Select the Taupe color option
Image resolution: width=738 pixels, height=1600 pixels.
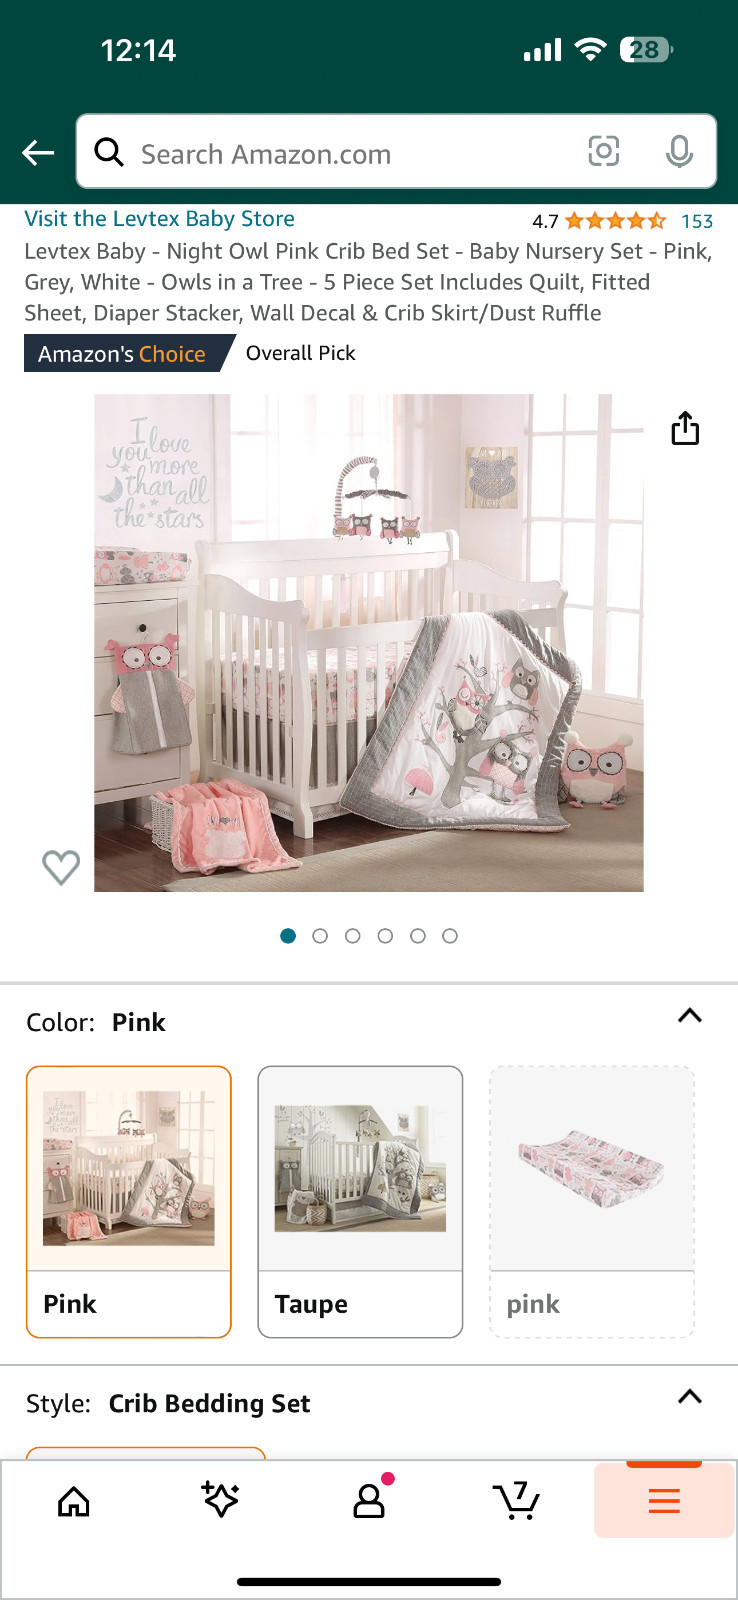click(x=360, y=1202)
